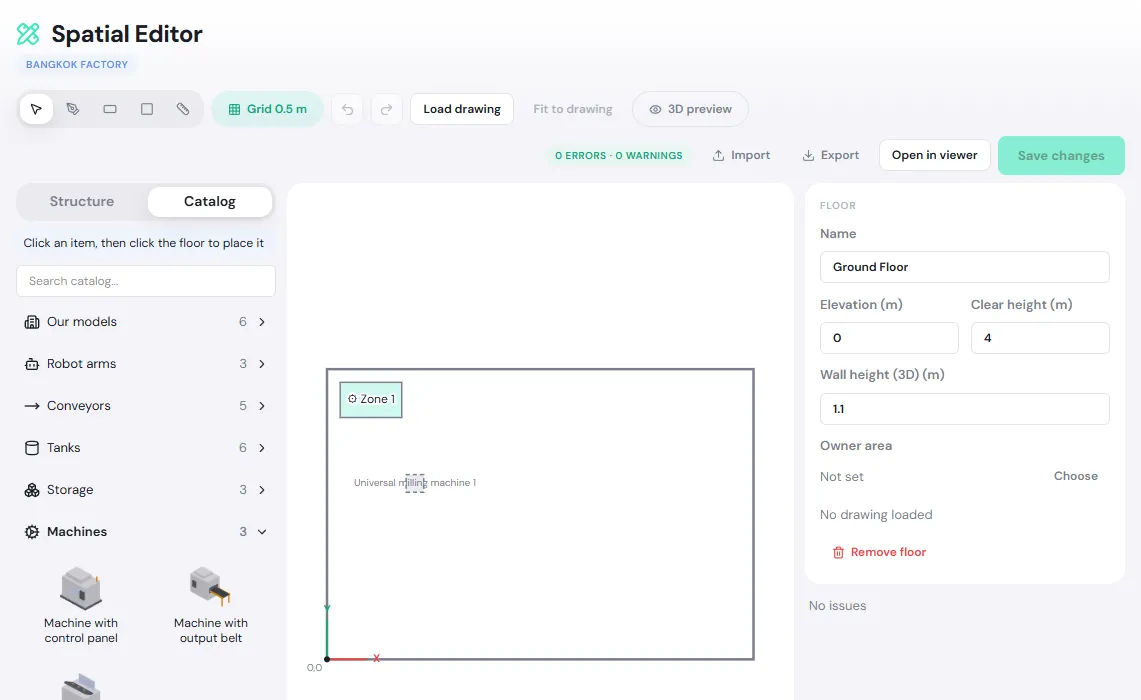This screenshot has width=1141, height=700.
Task: Click the Not set owner value
Action: pos(842,477)
